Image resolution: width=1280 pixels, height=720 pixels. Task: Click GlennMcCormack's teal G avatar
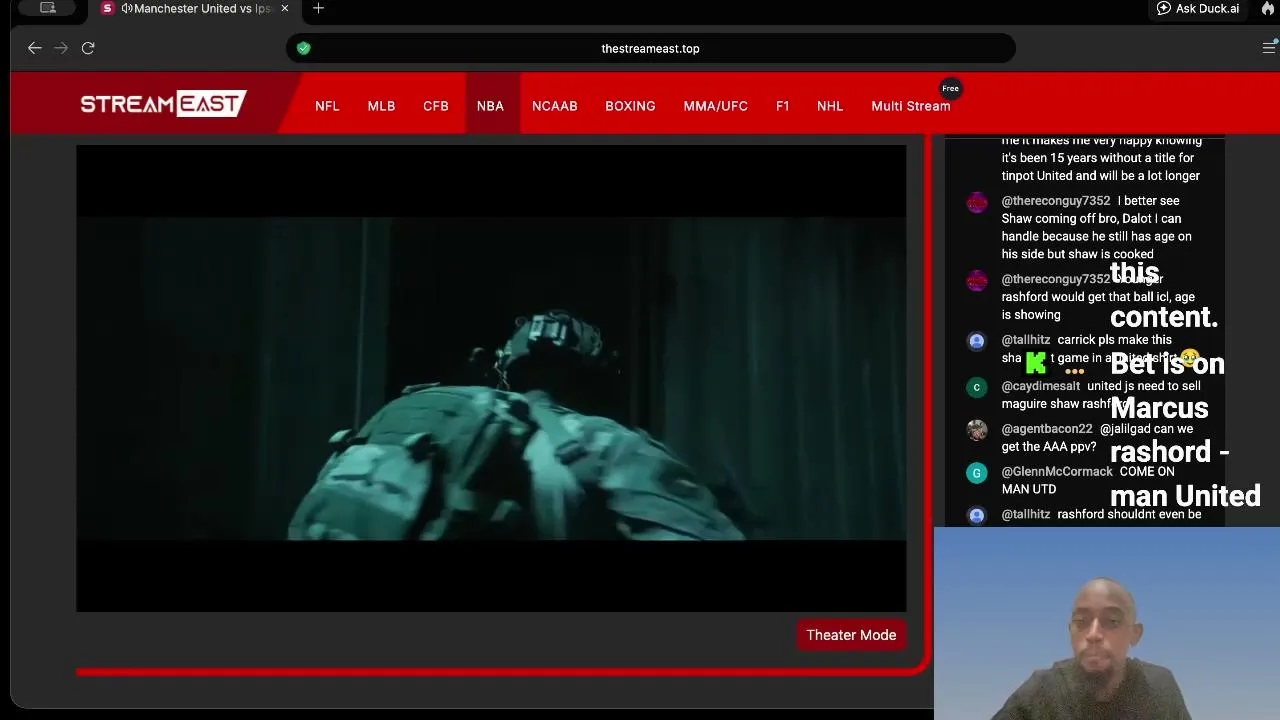point(977,473)
